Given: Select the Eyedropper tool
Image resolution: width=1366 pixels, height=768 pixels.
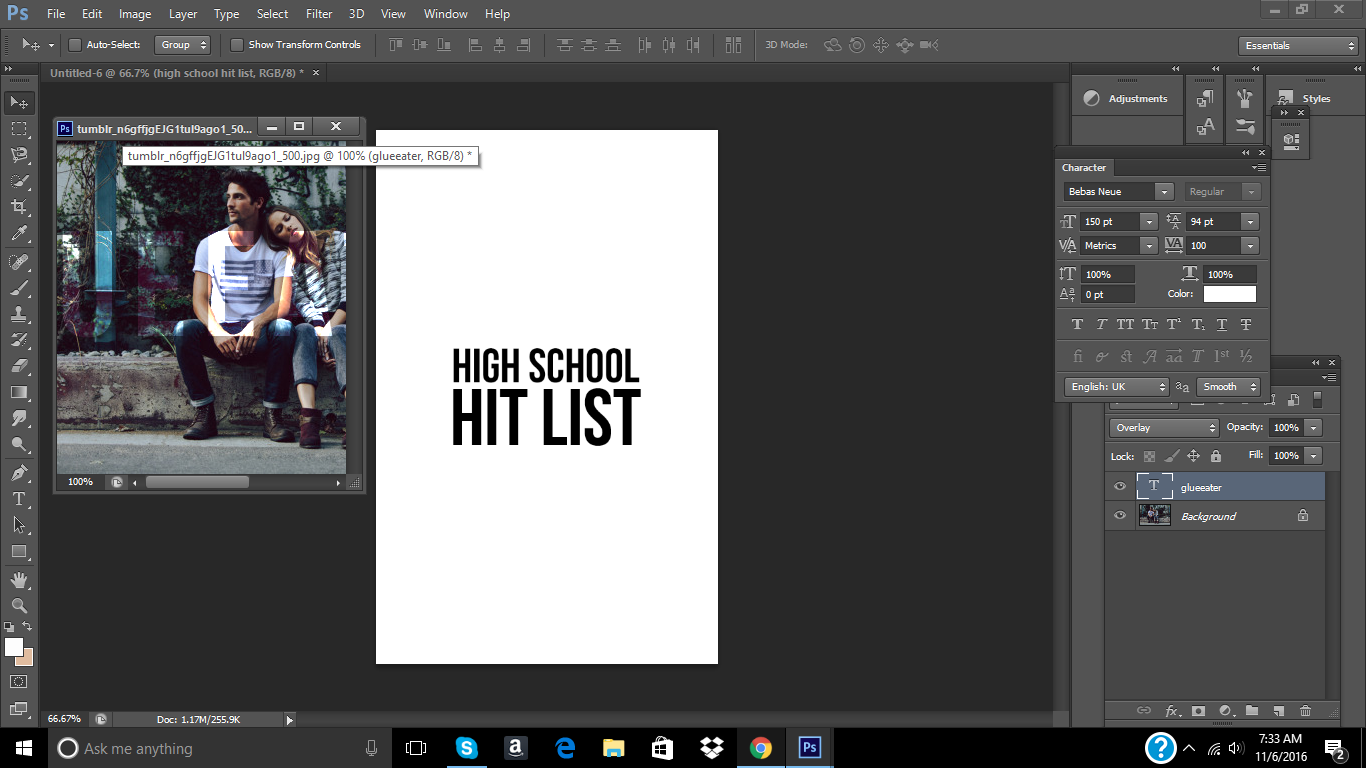Looking at the screenshot, I should 19,234.
